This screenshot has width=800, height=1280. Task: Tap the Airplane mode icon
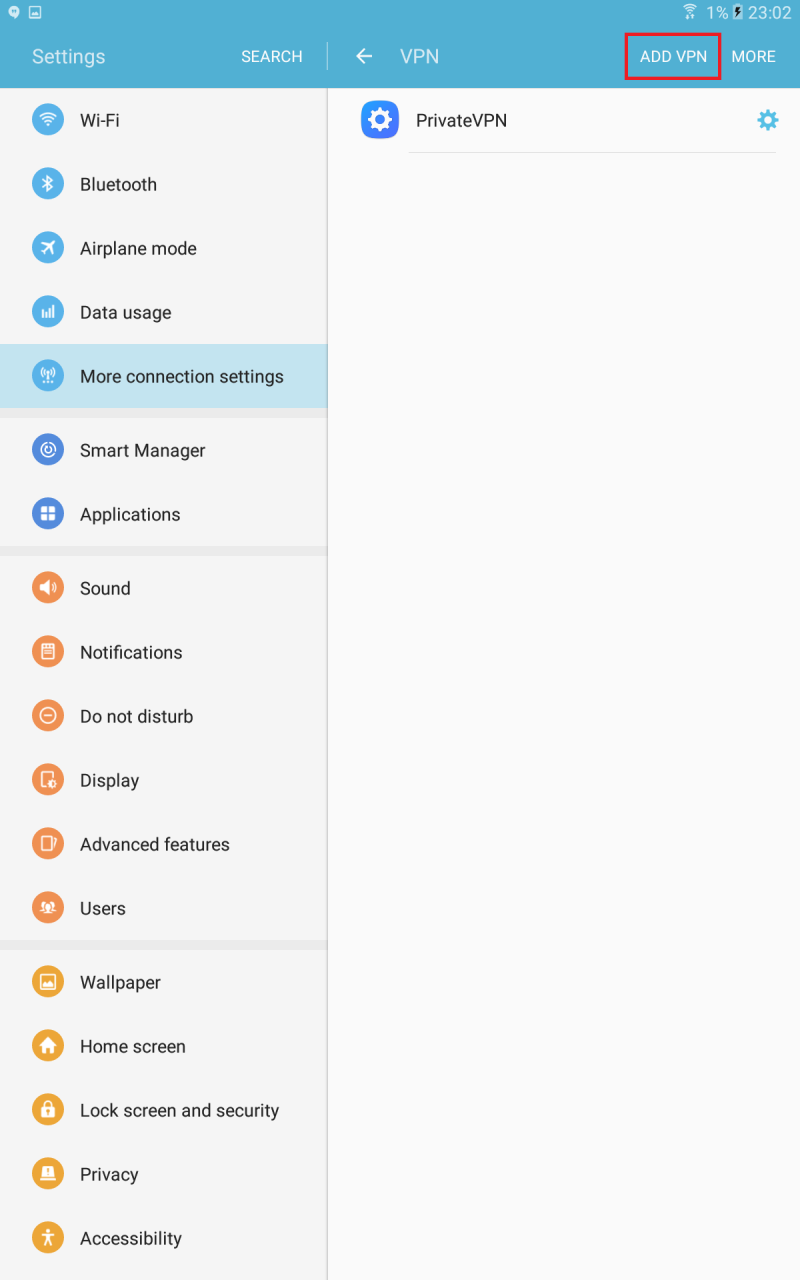(48, 248)
